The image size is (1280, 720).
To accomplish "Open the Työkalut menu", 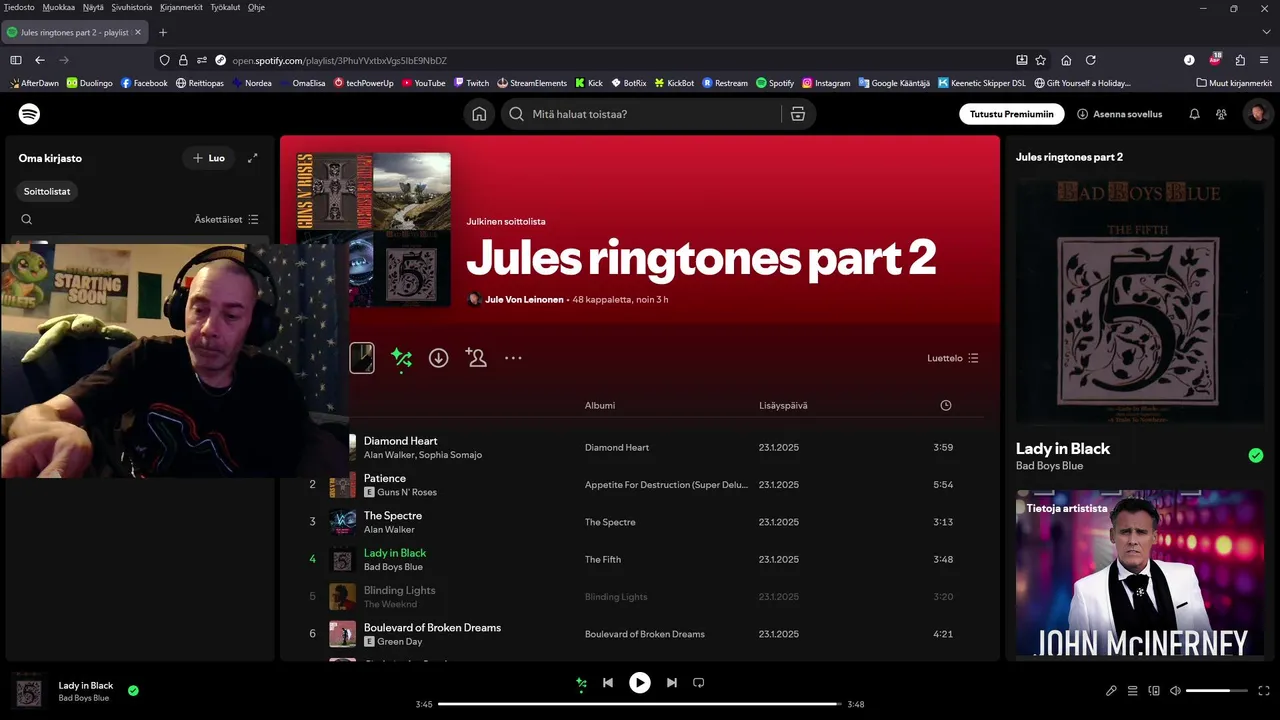I will pos(225,7).
